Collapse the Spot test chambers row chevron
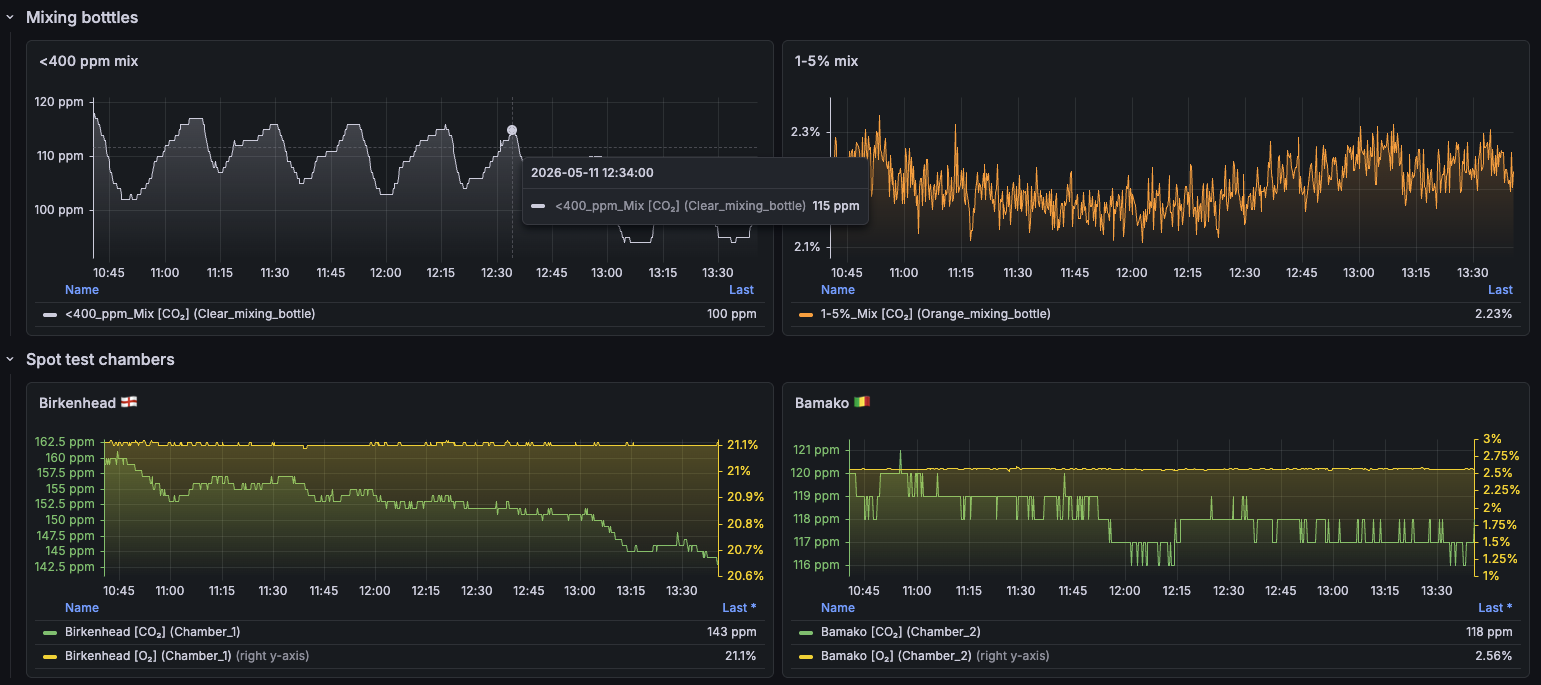1541x685 pixels. point(10,359)
